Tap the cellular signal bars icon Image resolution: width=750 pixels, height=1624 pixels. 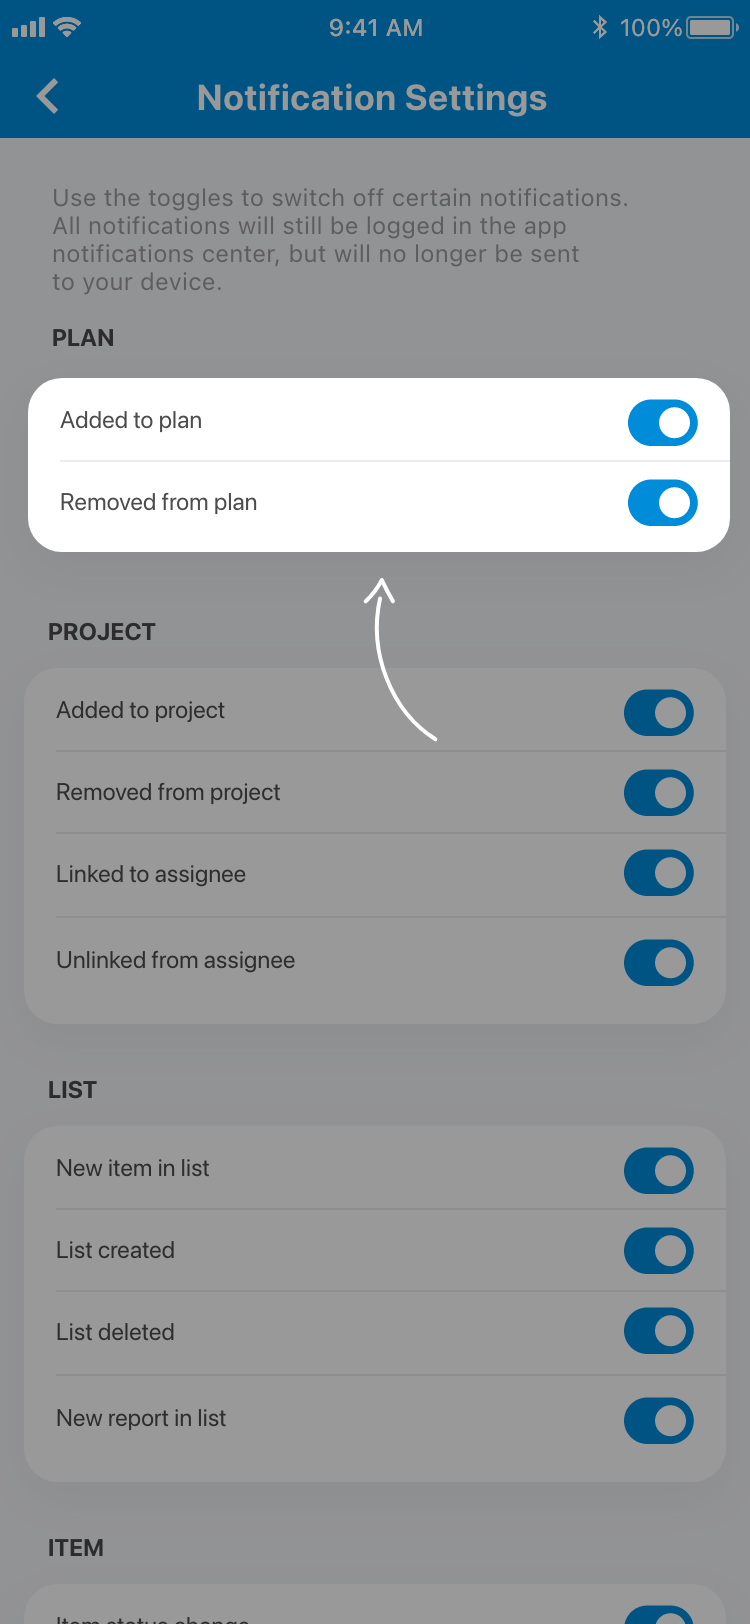coord(28,28)
